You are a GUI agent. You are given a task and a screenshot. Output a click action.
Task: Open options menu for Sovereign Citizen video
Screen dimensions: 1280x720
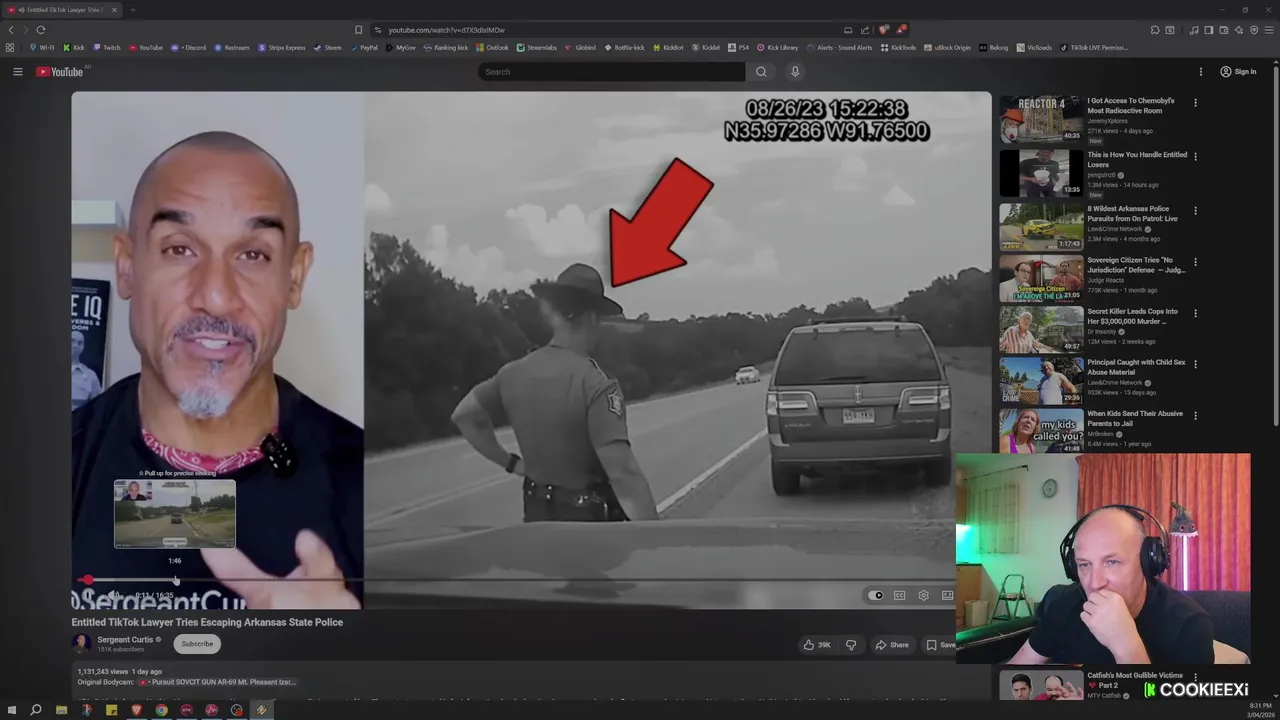(1195, 262)
